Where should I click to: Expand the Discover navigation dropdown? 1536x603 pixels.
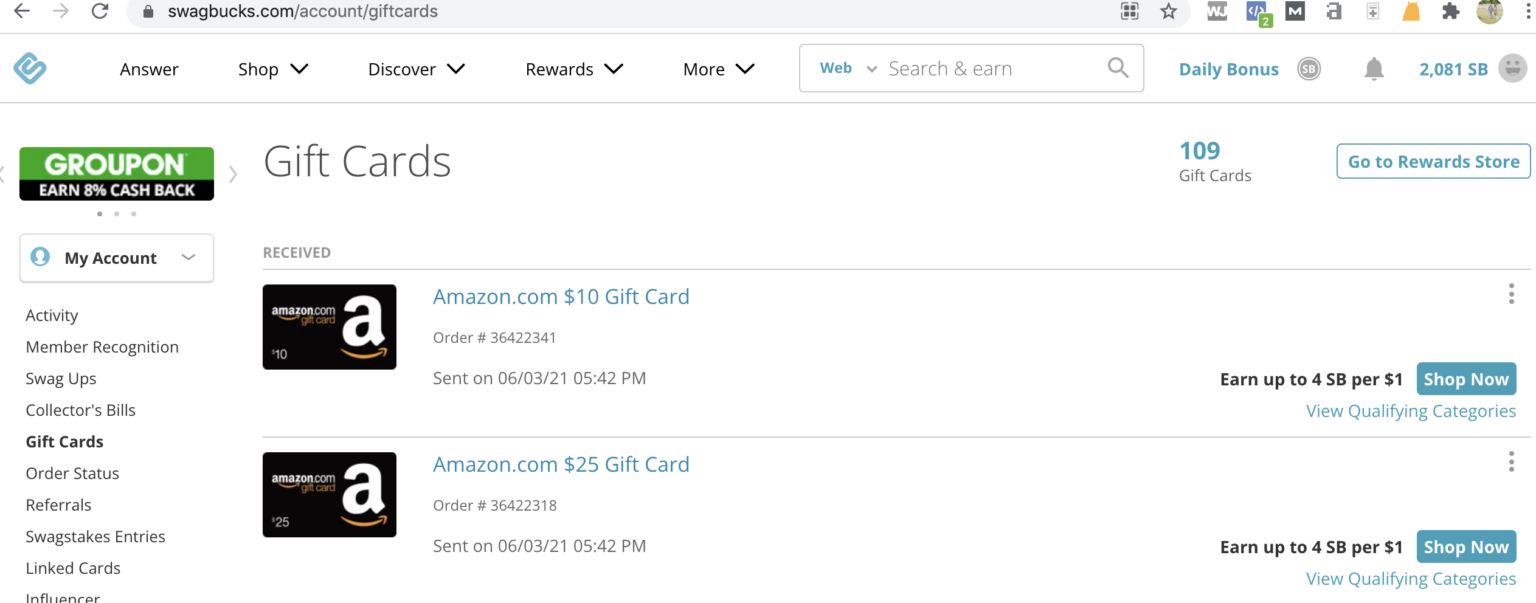tap(415, 69)
